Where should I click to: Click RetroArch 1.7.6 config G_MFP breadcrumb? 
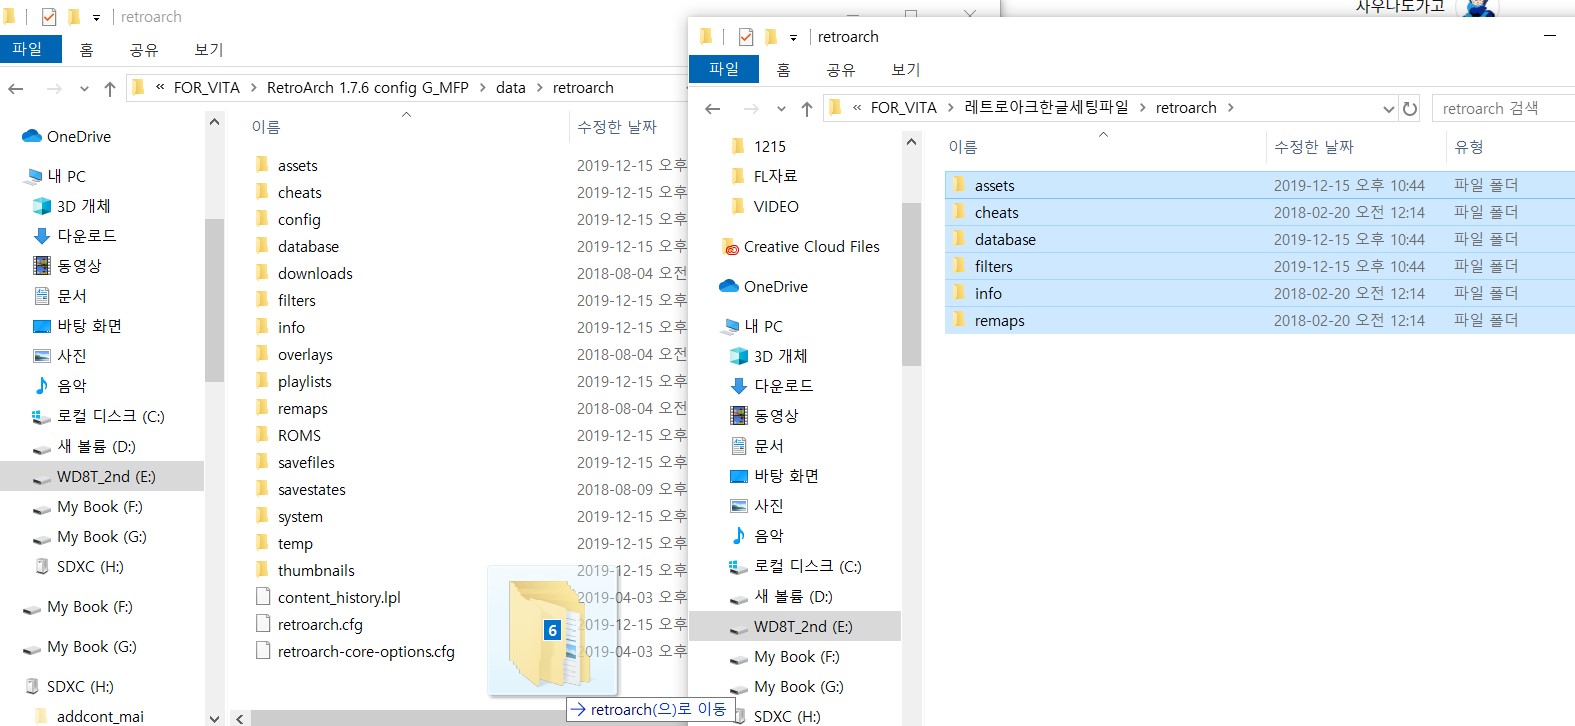pos(367,88)
